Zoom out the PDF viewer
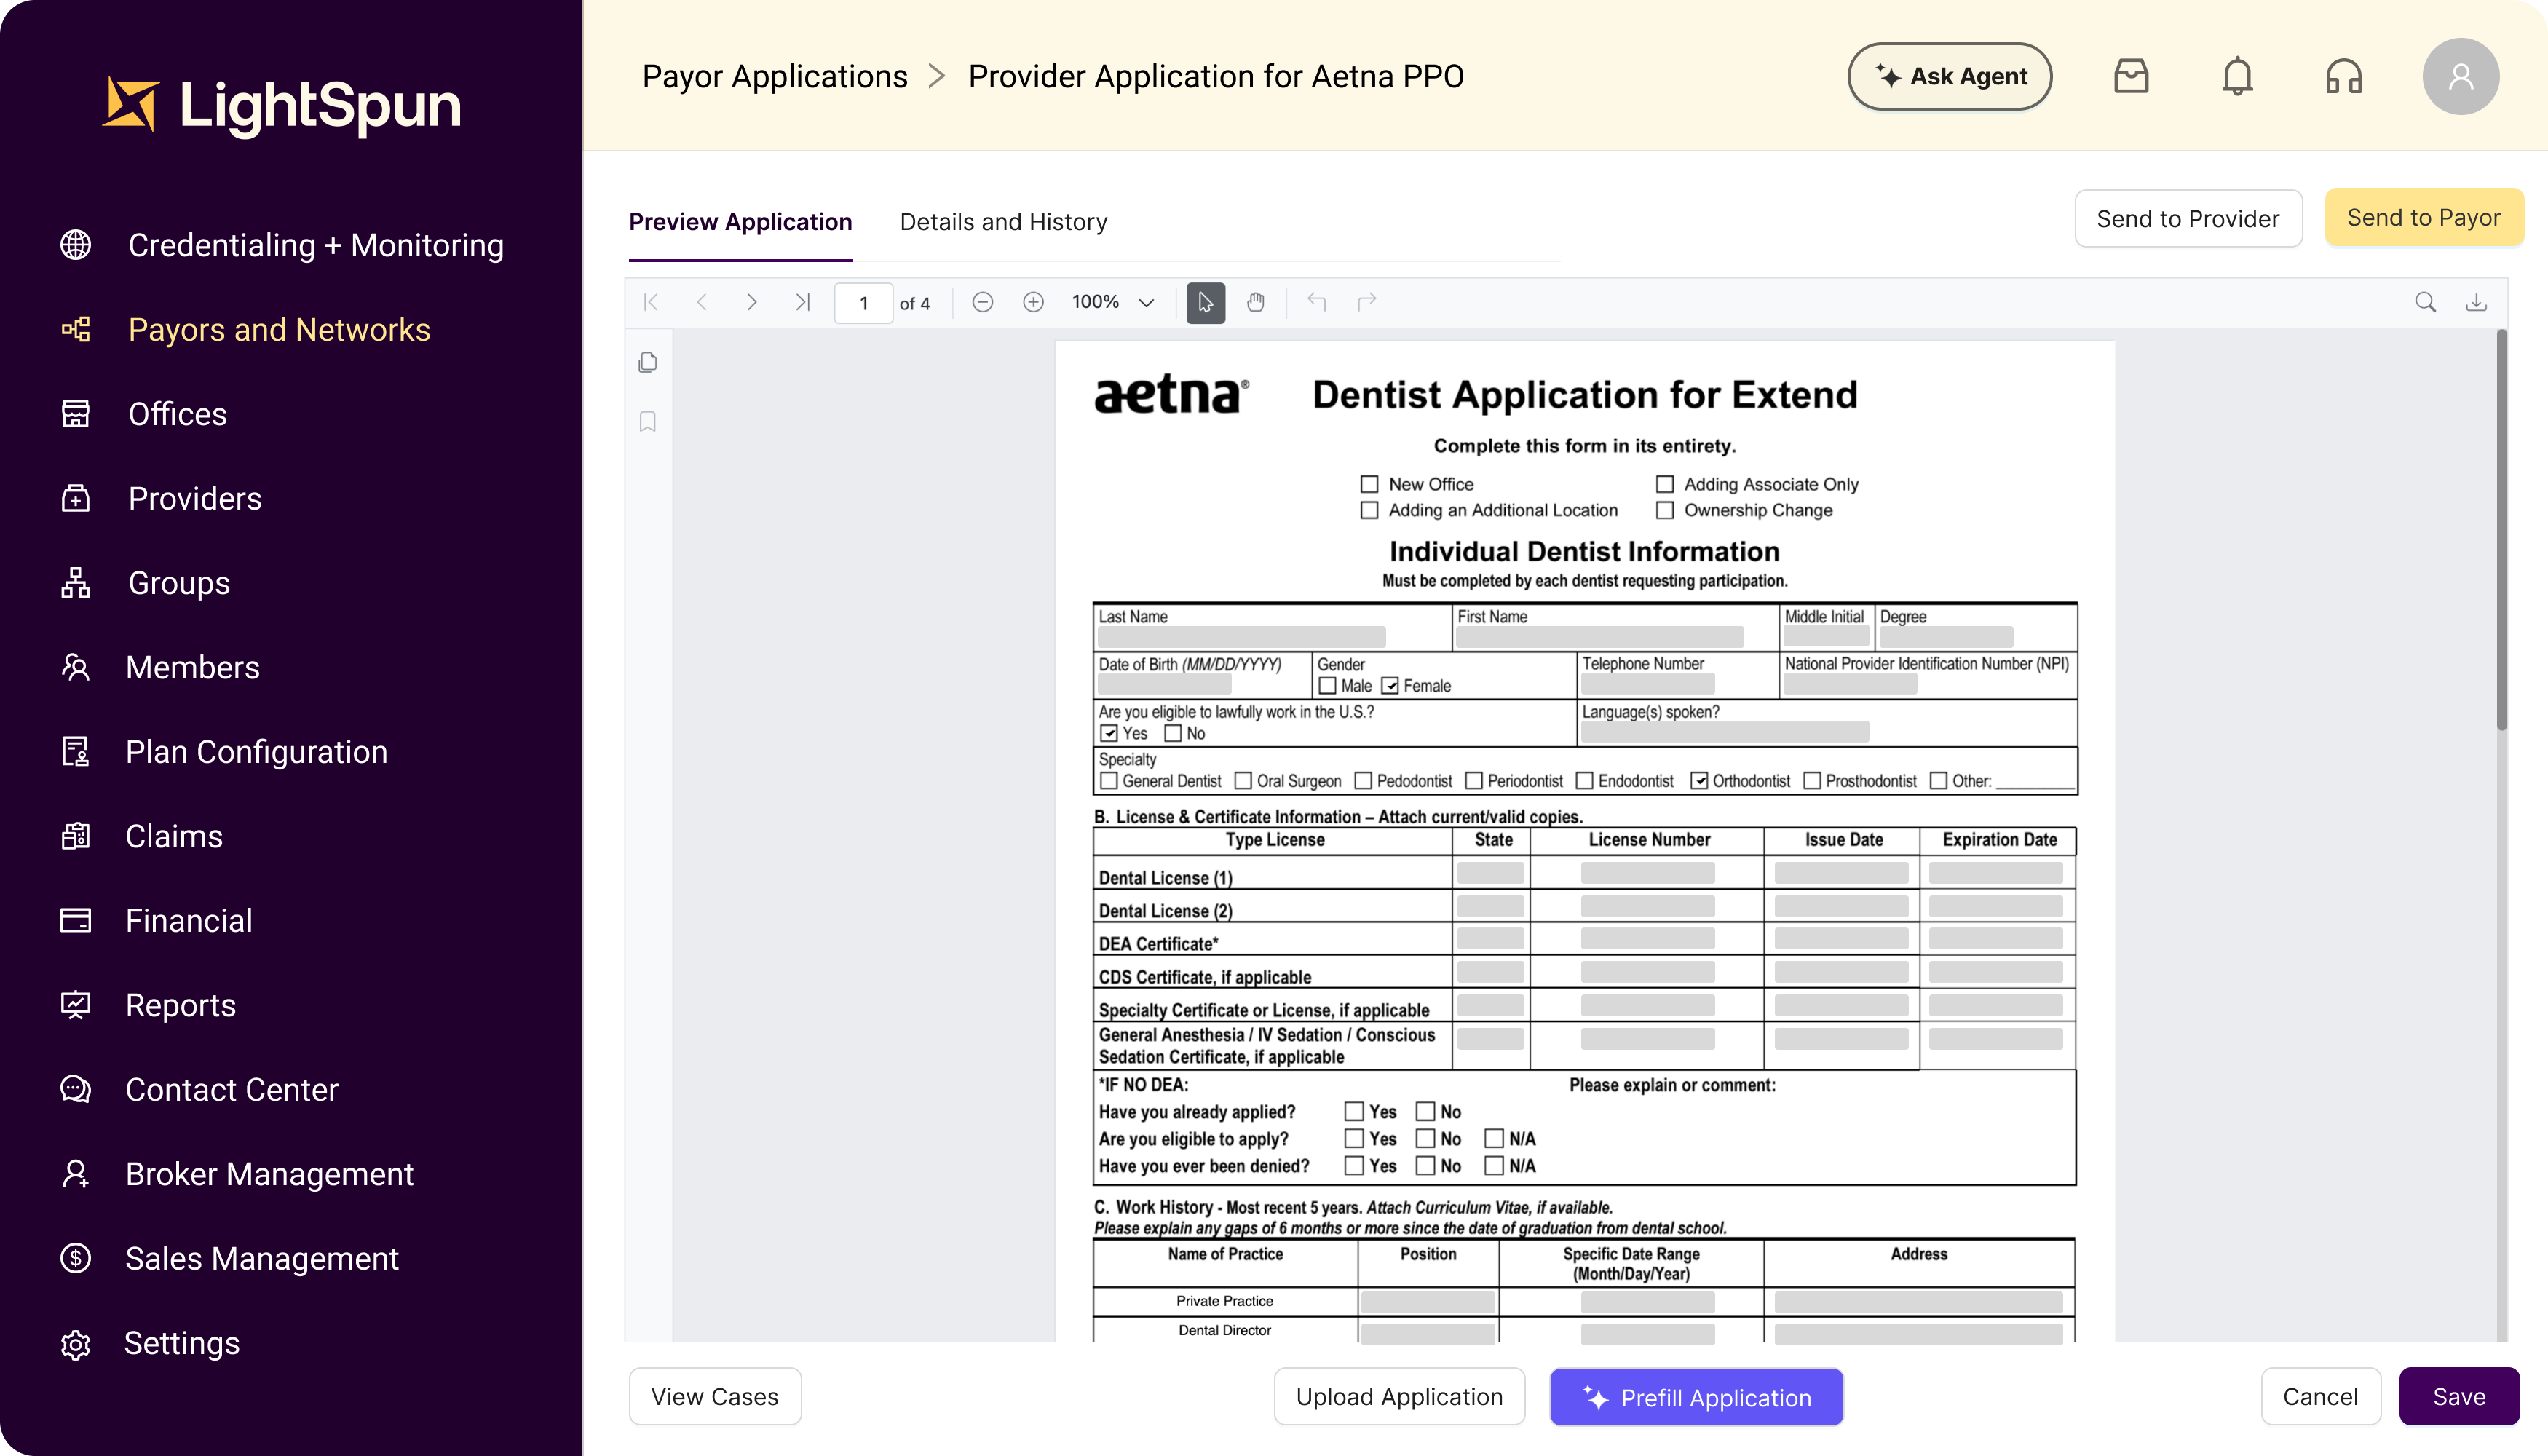This screenshot has width=2548, height=1456. coord(983,302)
